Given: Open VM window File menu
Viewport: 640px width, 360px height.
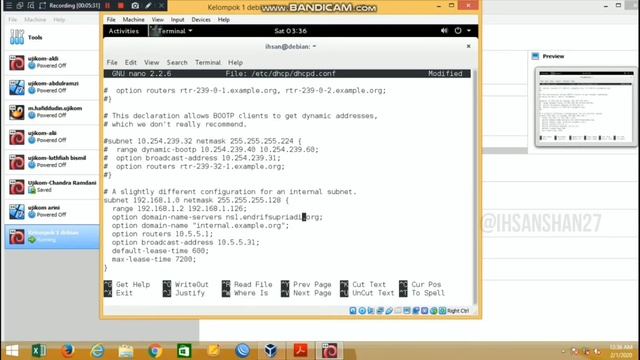Looking at the screenshot, I should pos(111,20).
